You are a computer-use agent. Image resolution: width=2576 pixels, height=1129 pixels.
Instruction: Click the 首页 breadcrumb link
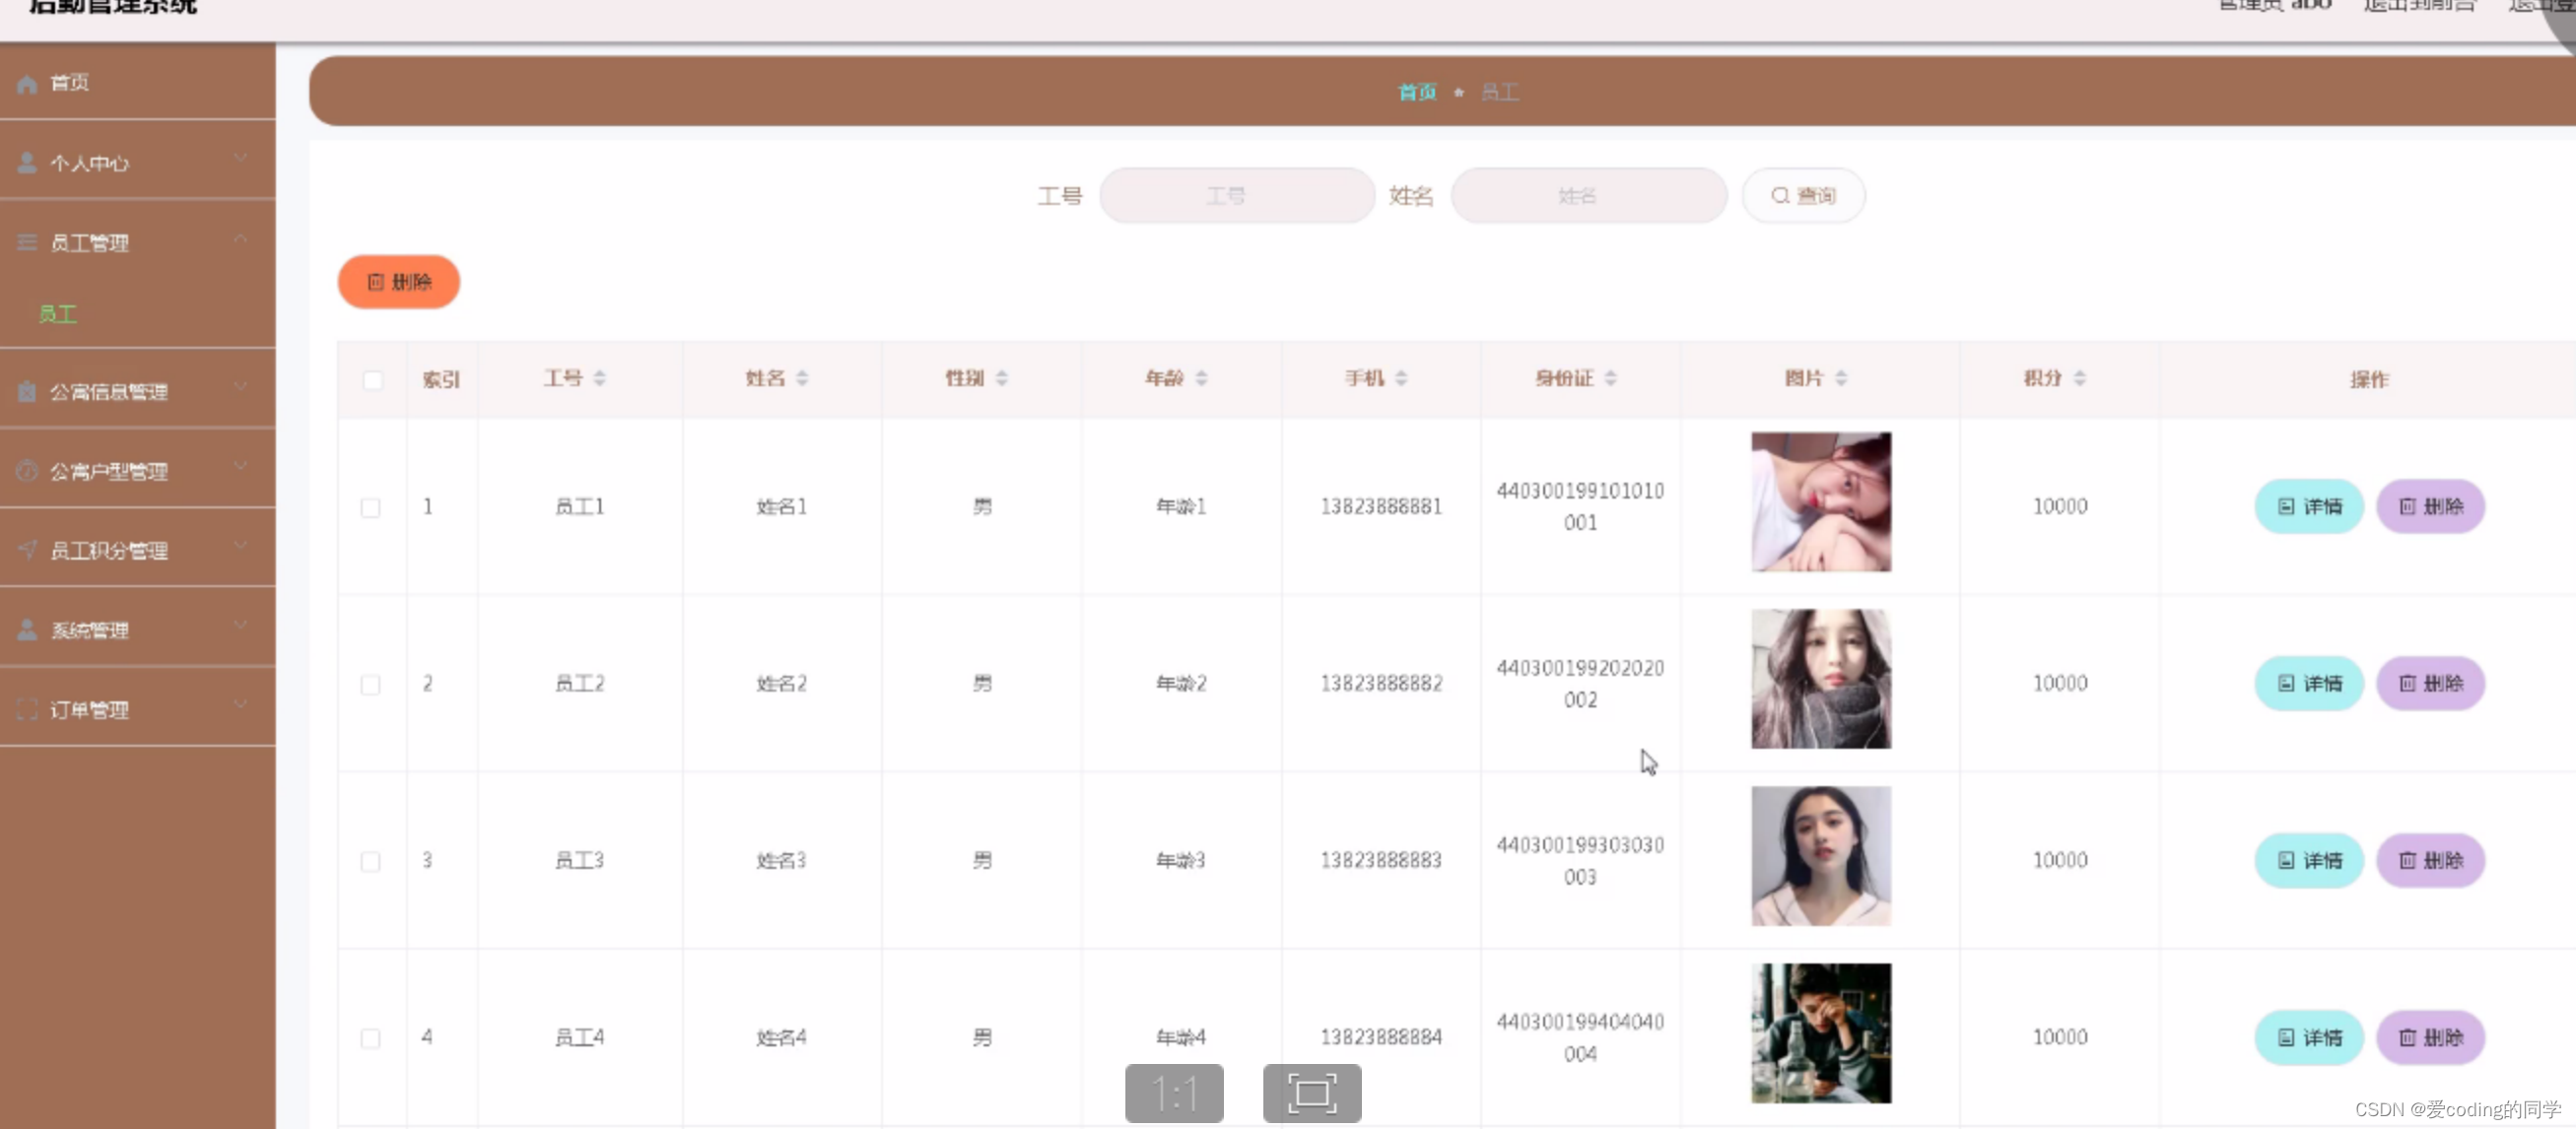coord(1417,92)
